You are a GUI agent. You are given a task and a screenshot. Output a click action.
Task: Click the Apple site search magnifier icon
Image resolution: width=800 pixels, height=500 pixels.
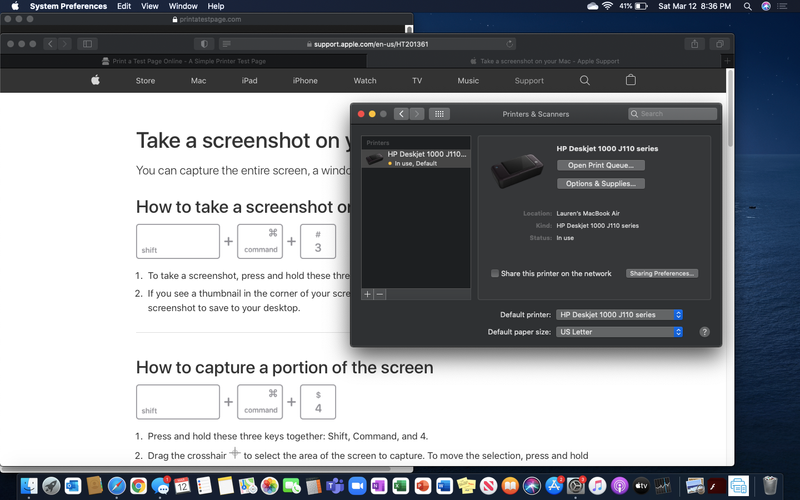coord(585,80)
